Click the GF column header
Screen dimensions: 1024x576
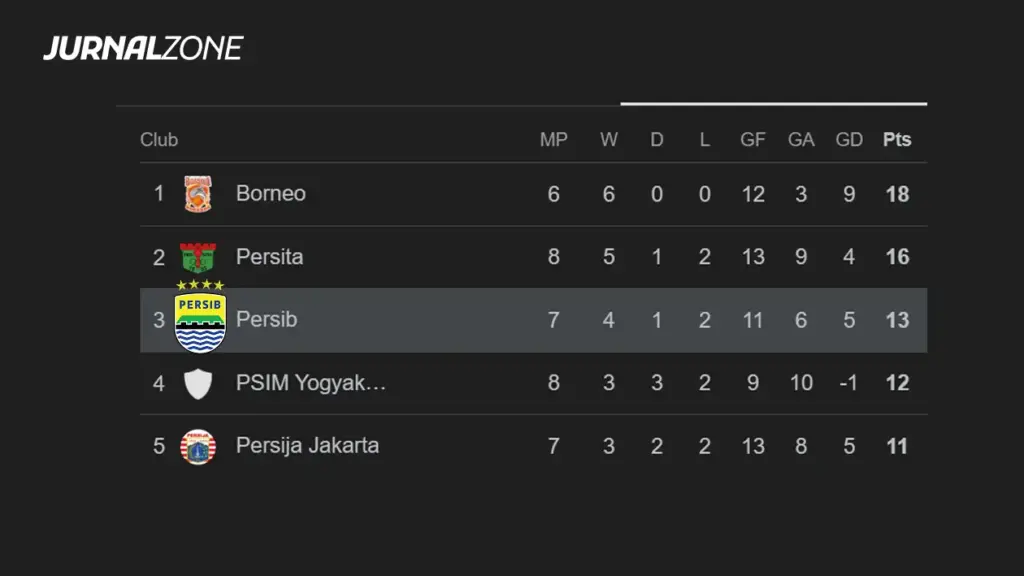pos(753,140)
